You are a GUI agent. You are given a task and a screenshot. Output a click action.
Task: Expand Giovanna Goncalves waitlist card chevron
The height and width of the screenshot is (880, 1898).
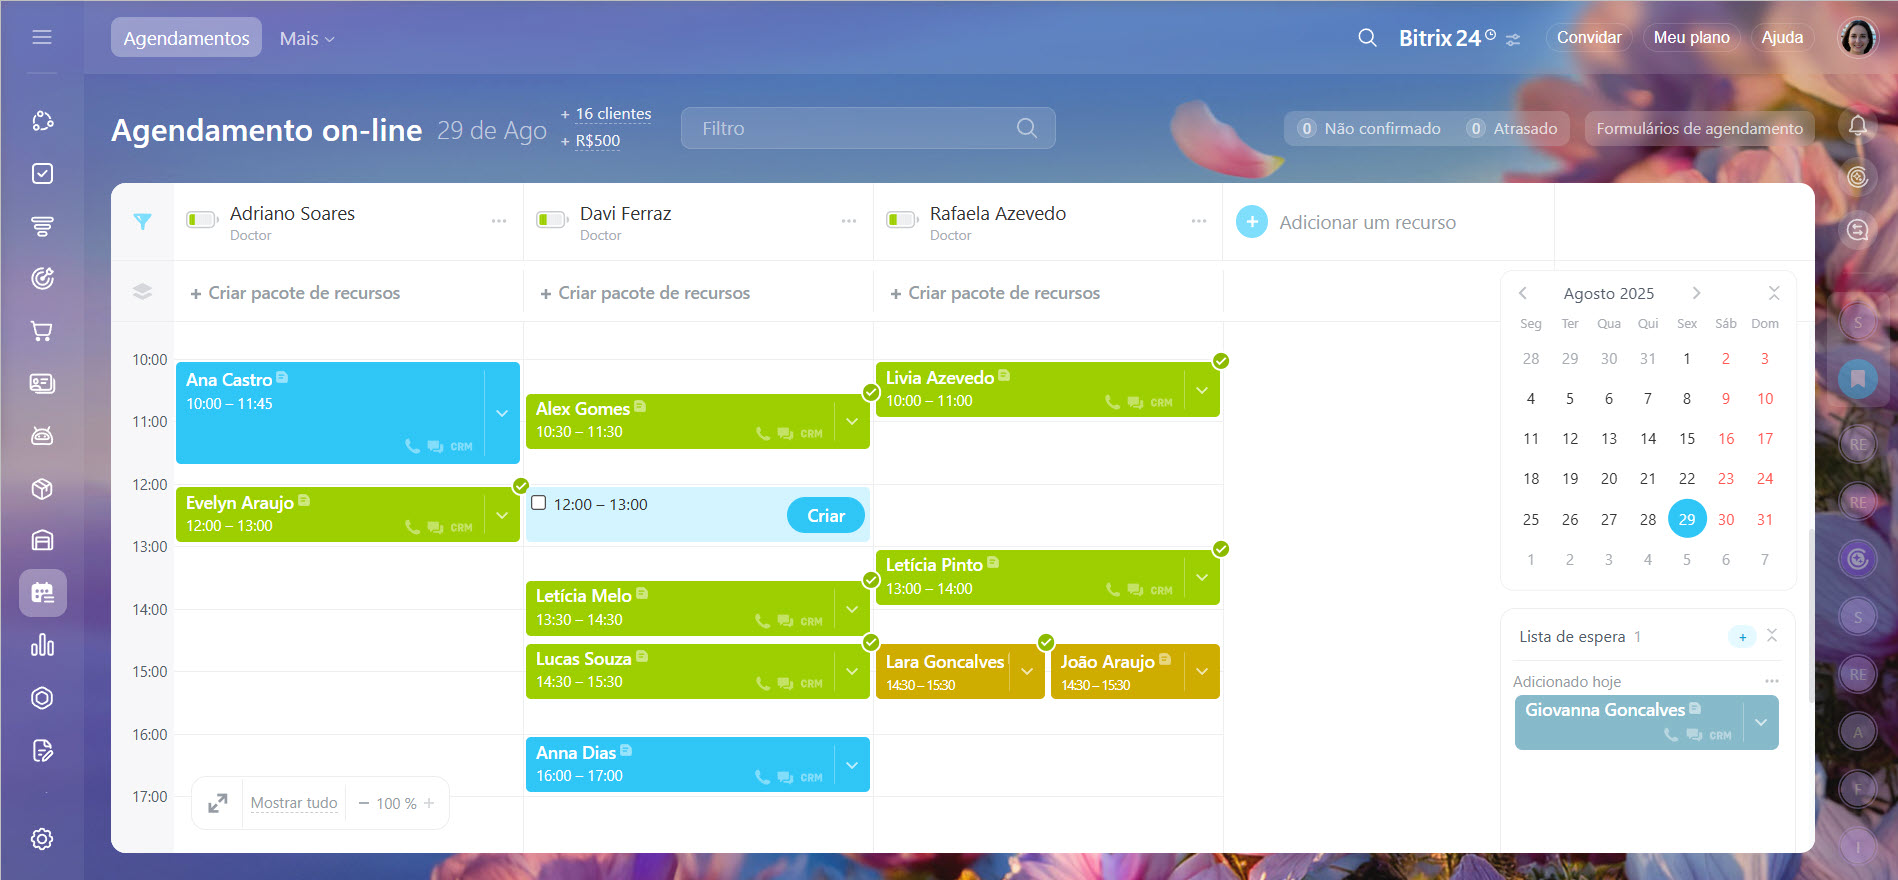click(1760, 722)
